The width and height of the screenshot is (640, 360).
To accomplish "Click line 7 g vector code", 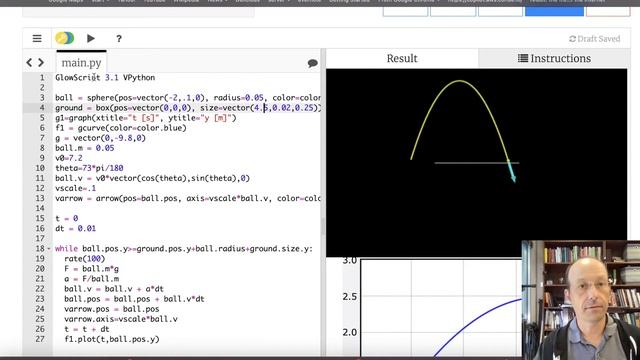I will [x=100, y=138].
